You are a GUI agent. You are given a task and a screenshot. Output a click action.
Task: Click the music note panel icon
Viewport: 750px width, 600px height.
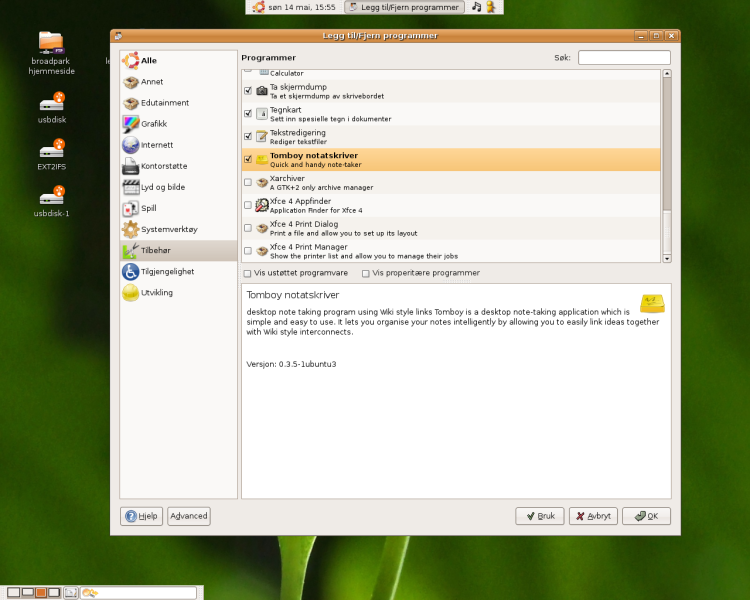[476, 7]
